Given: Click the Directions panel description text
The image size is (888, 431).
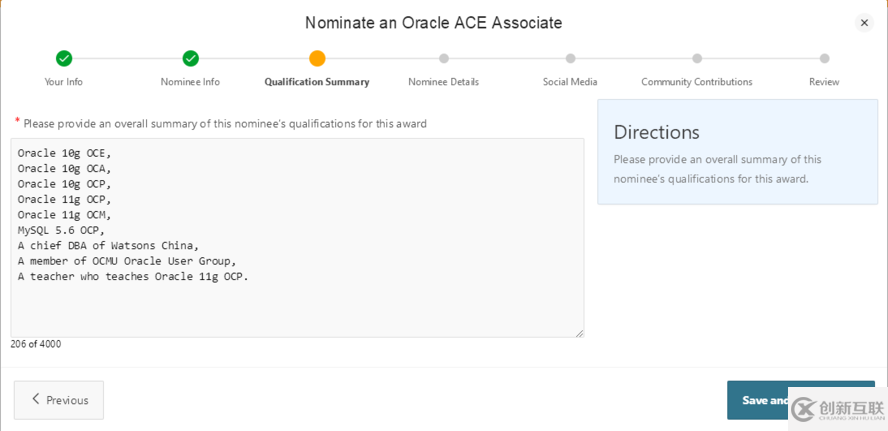Looking at the screenshot, I should coord(718,169).
